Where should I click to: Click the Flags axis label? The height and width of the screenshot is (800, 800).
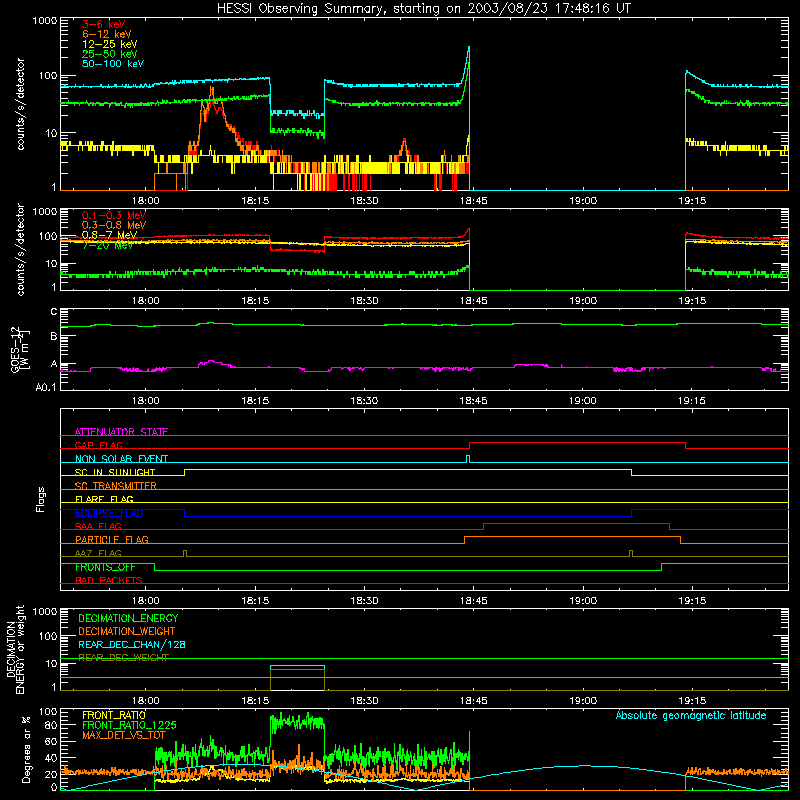[40, 499]
